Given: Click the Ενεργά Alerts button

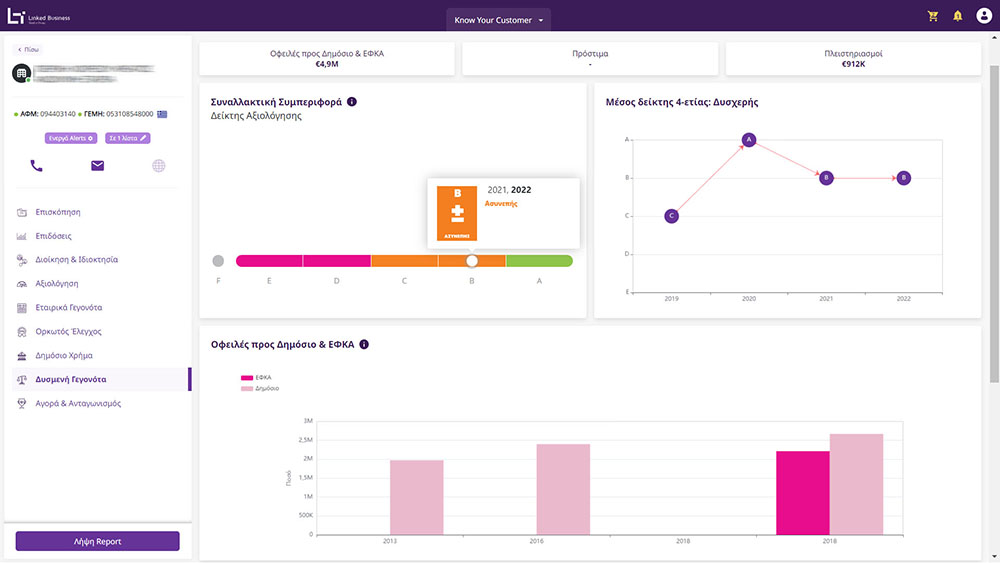Looking at the screenshot, I should click(x=71, y=138).
